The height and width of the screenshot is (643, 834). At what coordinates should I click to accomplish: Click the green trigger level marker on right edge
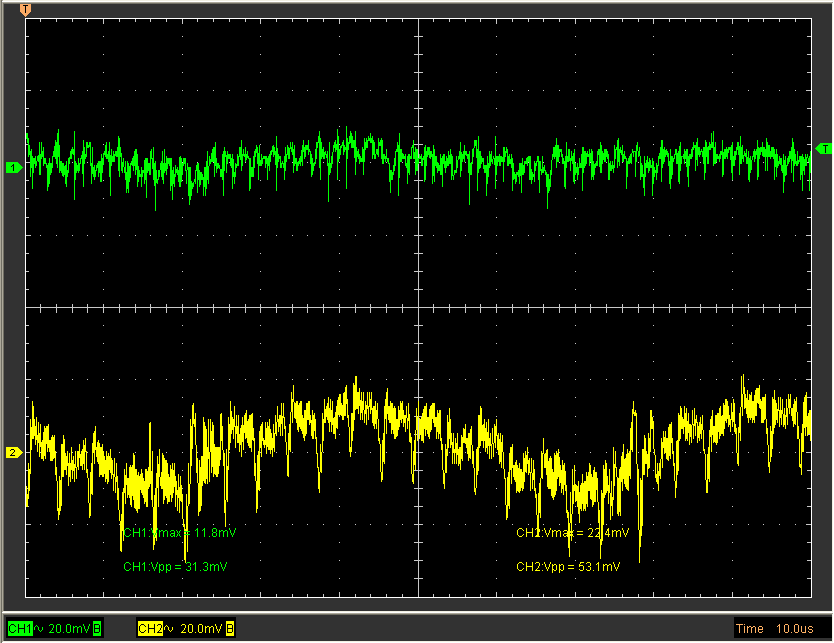click(824, 149)
